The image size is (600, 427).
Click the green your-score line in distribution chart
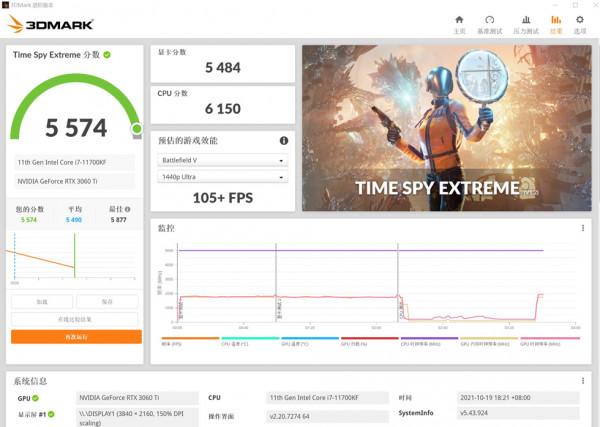[75, 255]
